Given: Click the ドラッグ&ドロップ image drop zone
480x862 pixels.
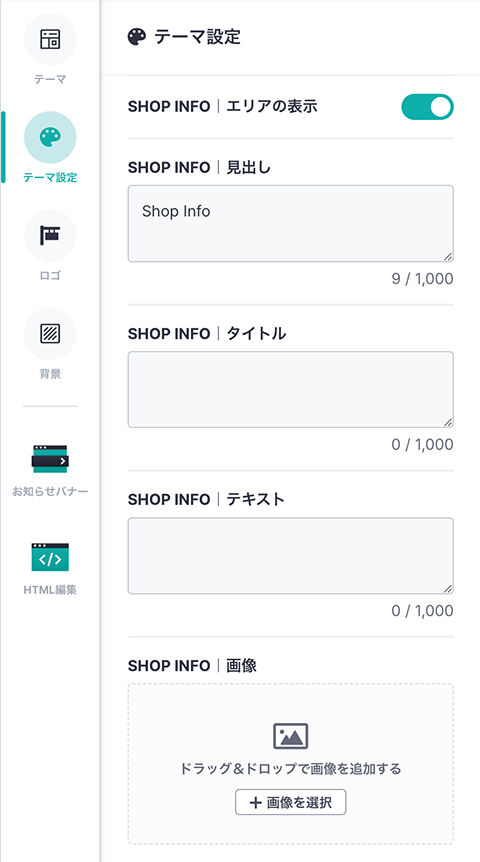Looking at the screenshot, I should (291, 764).
